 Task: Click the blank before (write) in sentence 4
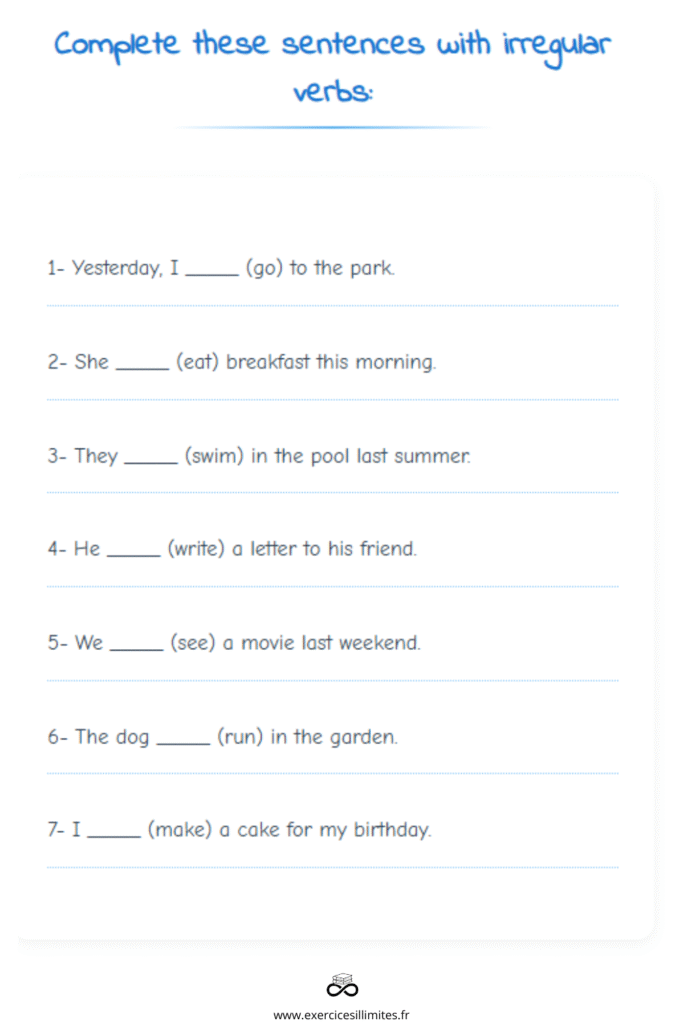click(133, 555)
